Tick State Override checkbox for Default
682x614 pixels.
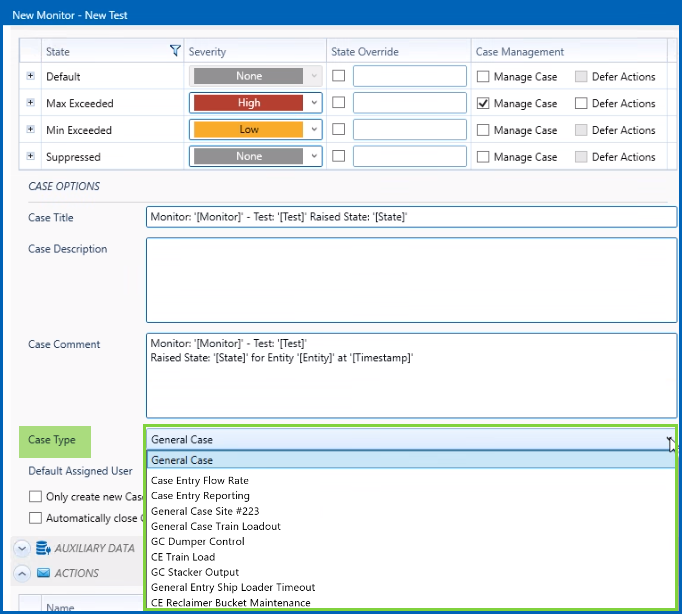(339, 76)
